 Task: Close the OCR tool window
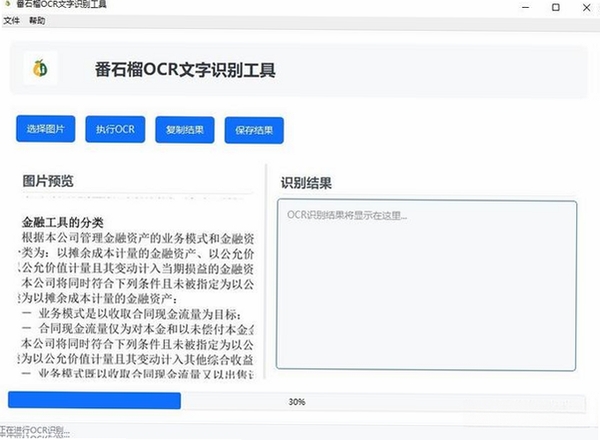tap(586, 7)
